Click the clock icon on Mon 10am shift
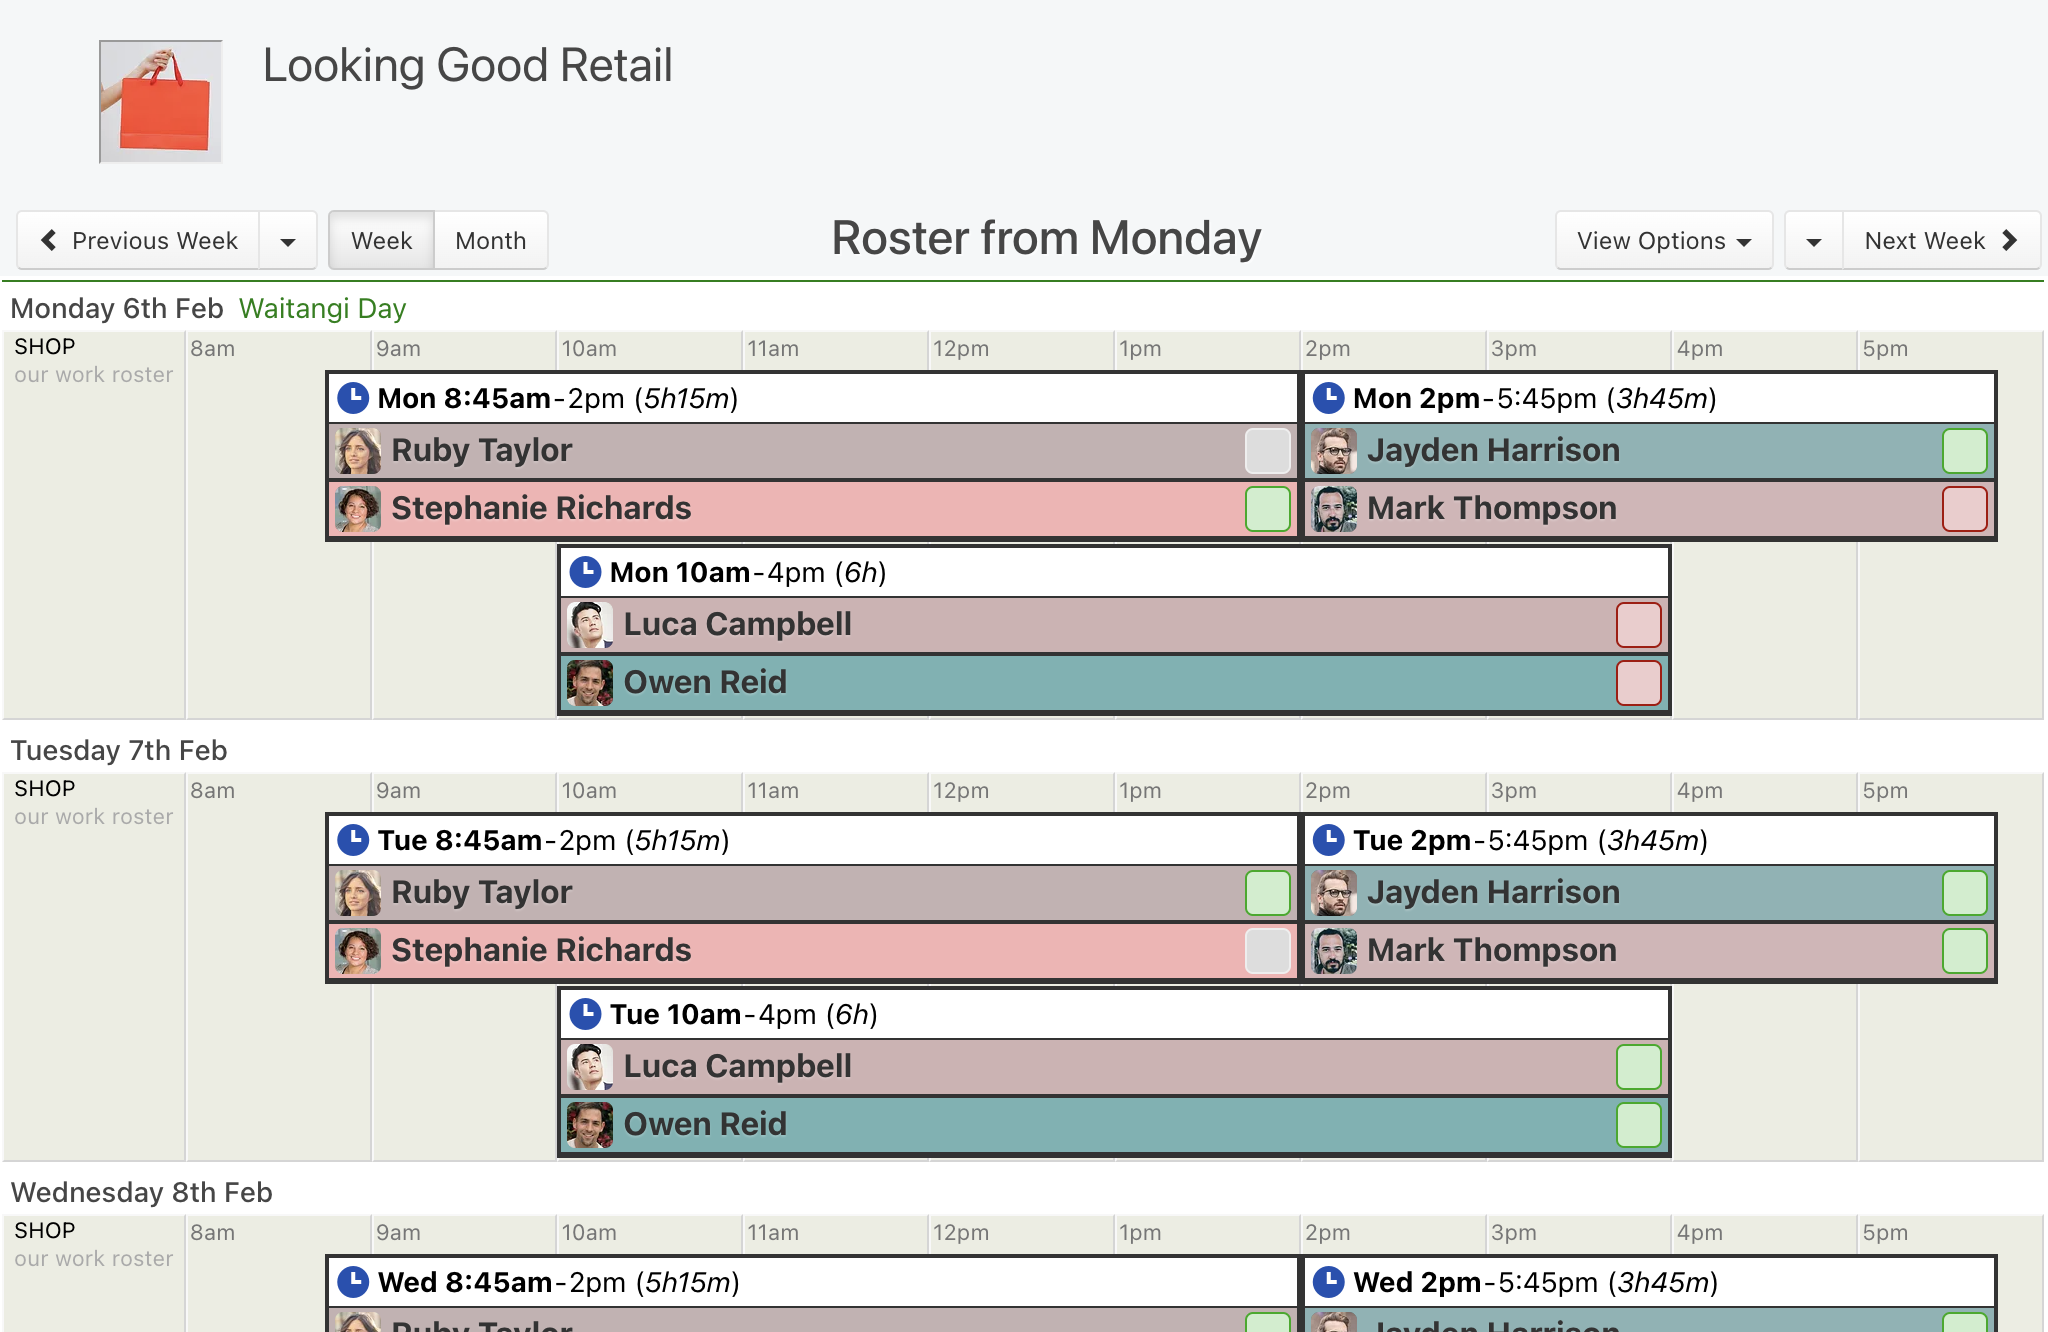The image size is (2048, 1332). pyautogui.click(x=585, y=572)
